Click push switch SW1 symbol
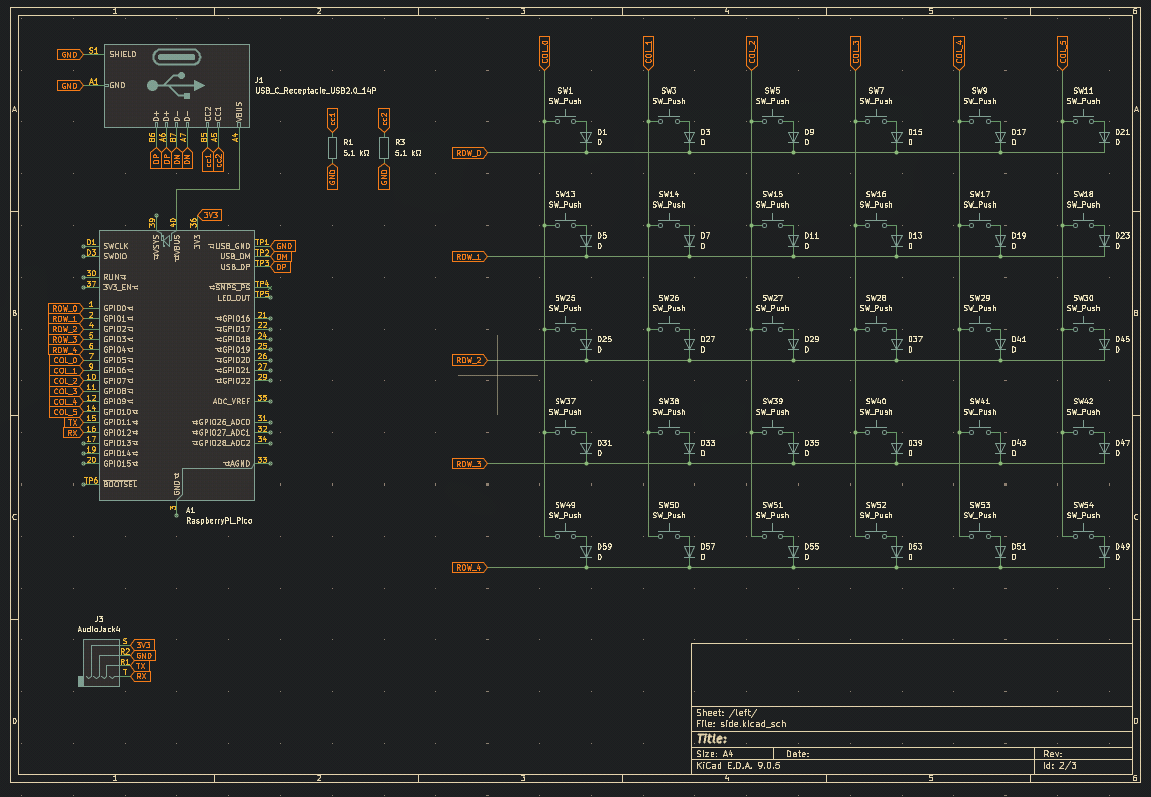 point(564,120)
